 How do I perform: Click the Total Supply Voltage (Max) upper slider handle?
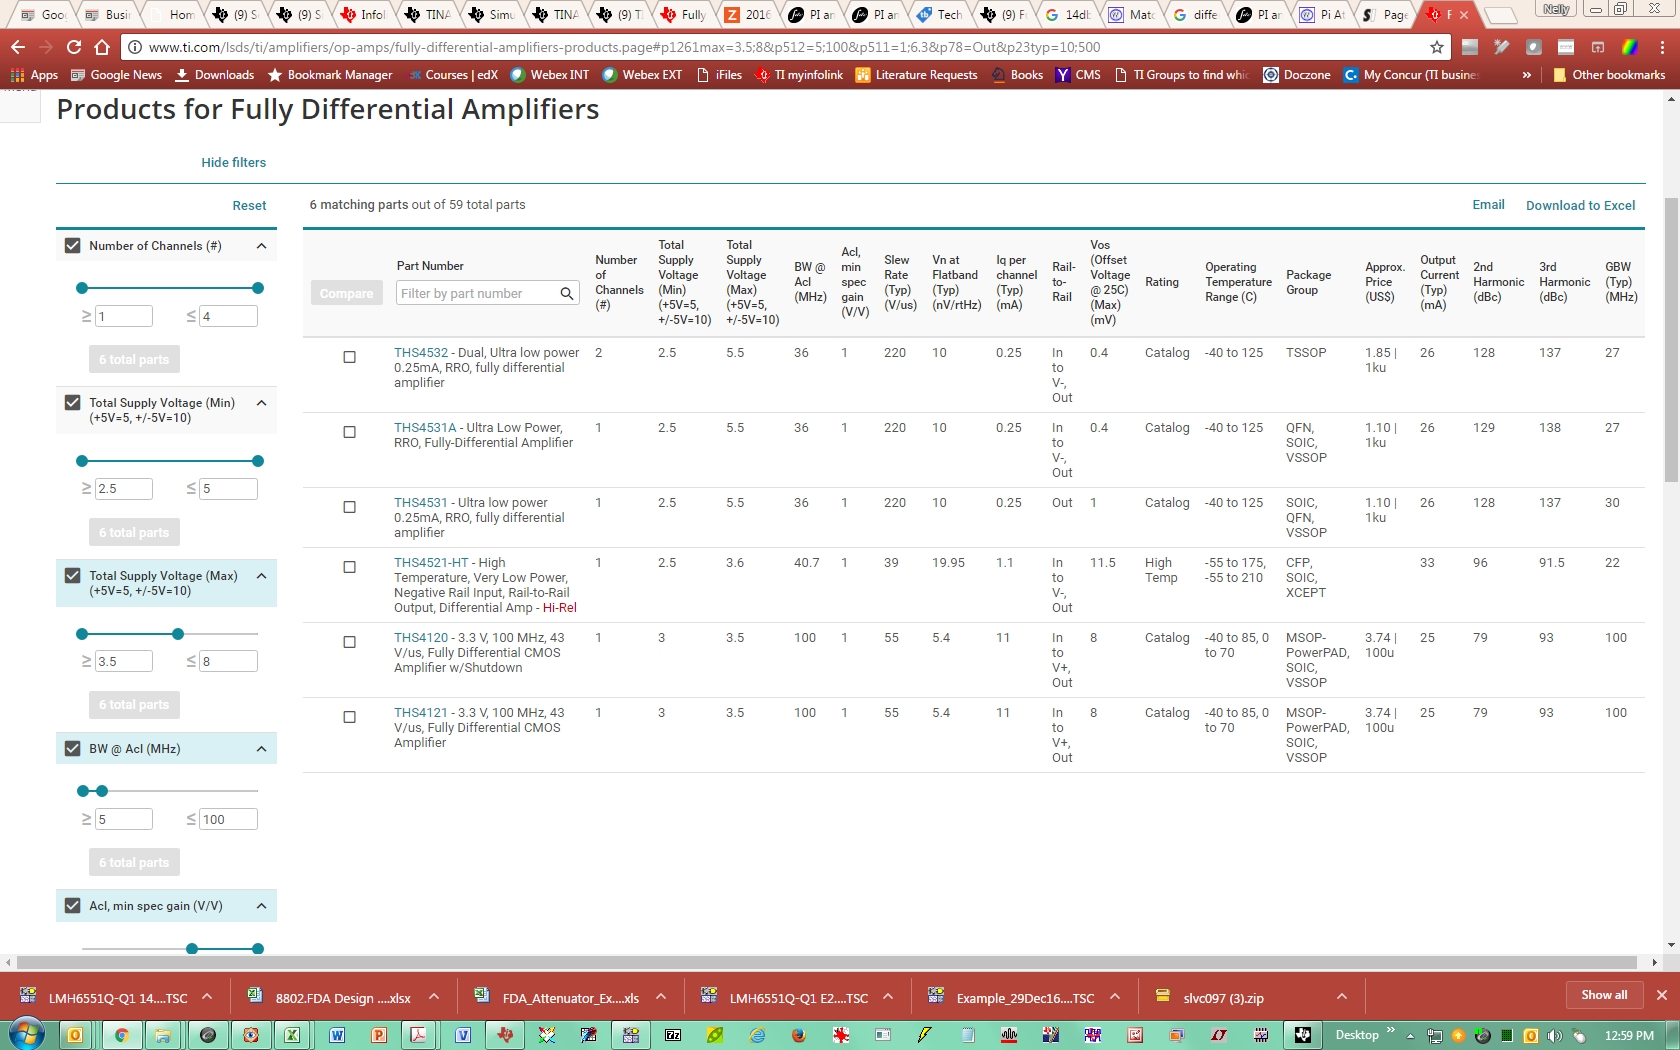[178, 634]
